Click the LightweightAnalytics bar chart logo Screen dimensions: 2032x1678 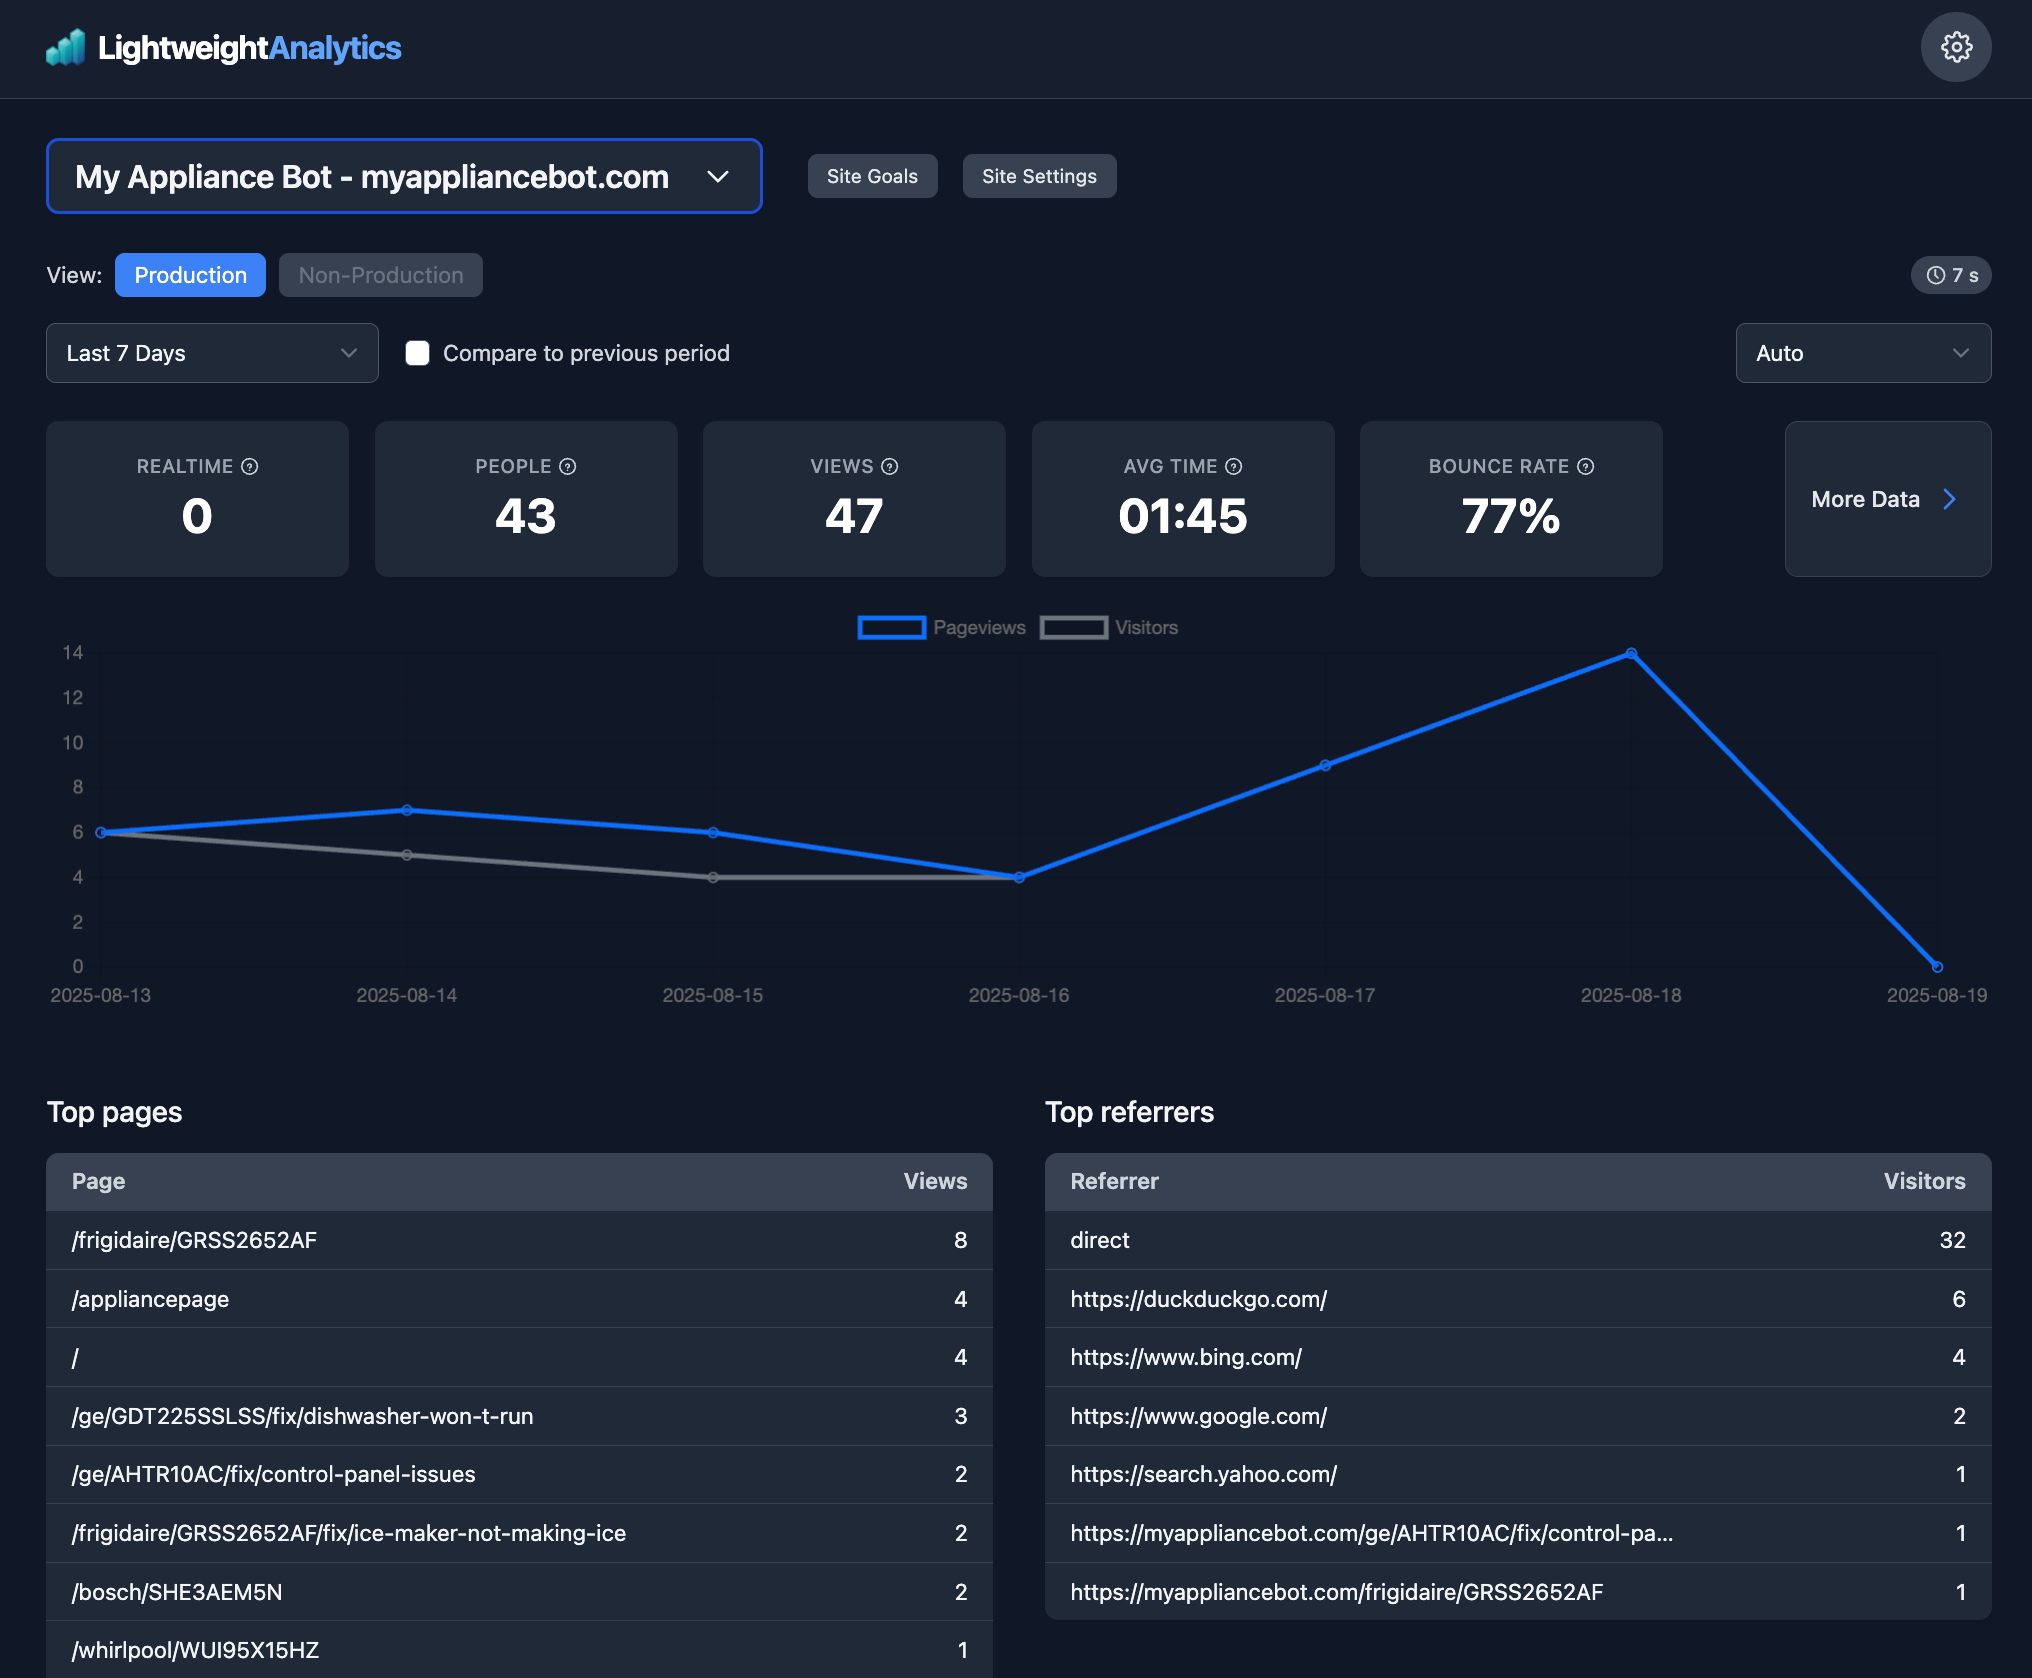66,48
